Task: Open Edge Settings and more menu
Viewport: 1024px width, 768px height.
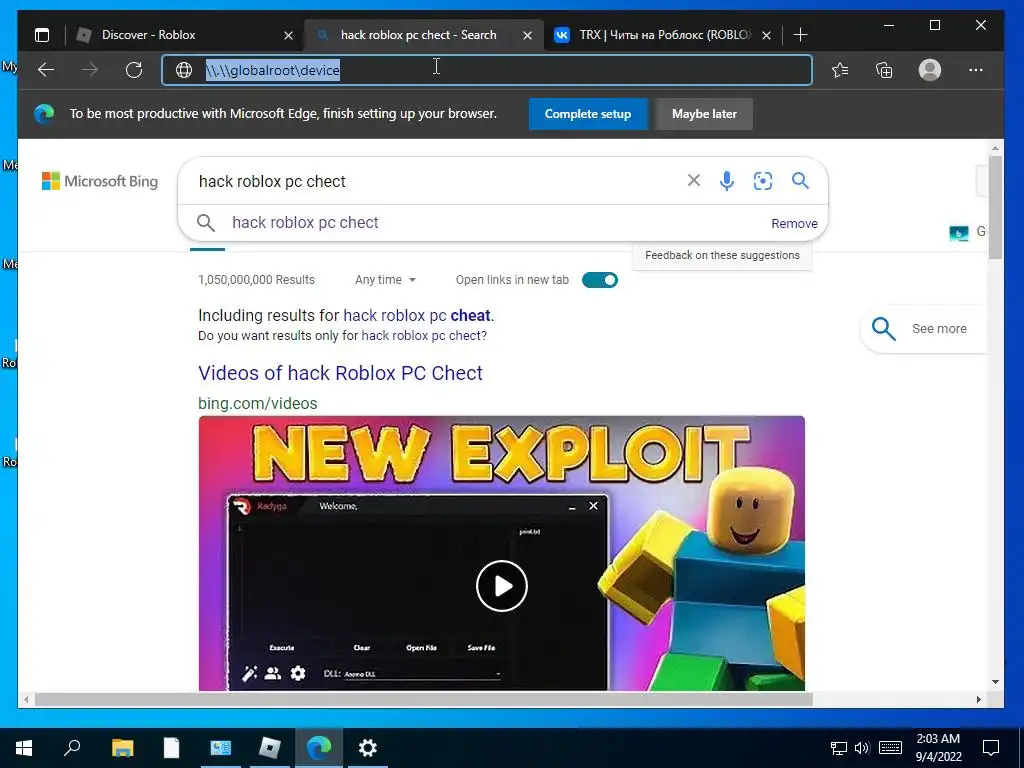Action: (976, 70)
